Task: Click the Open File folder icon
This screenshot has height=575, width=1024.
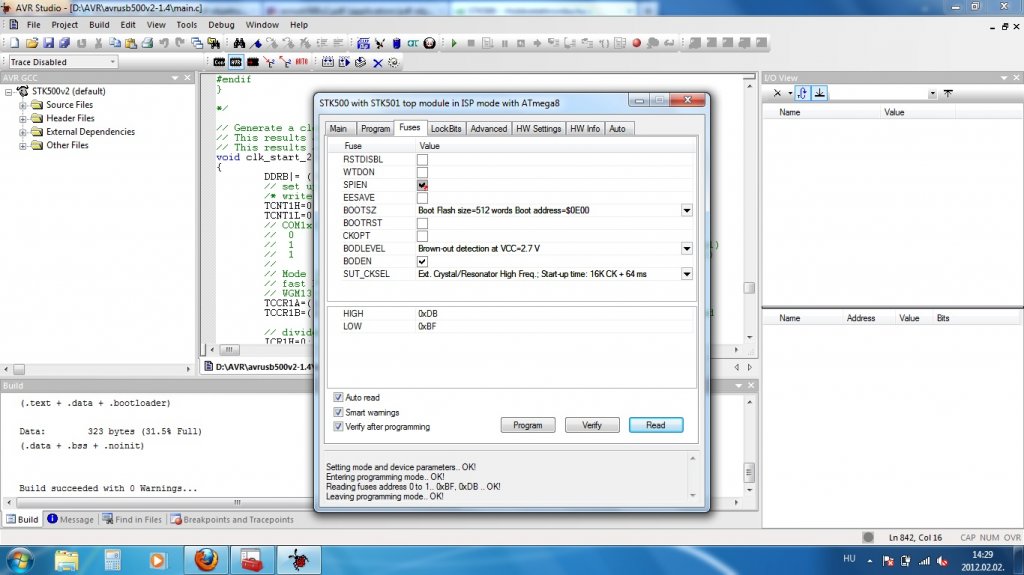Action: (31, 43)
